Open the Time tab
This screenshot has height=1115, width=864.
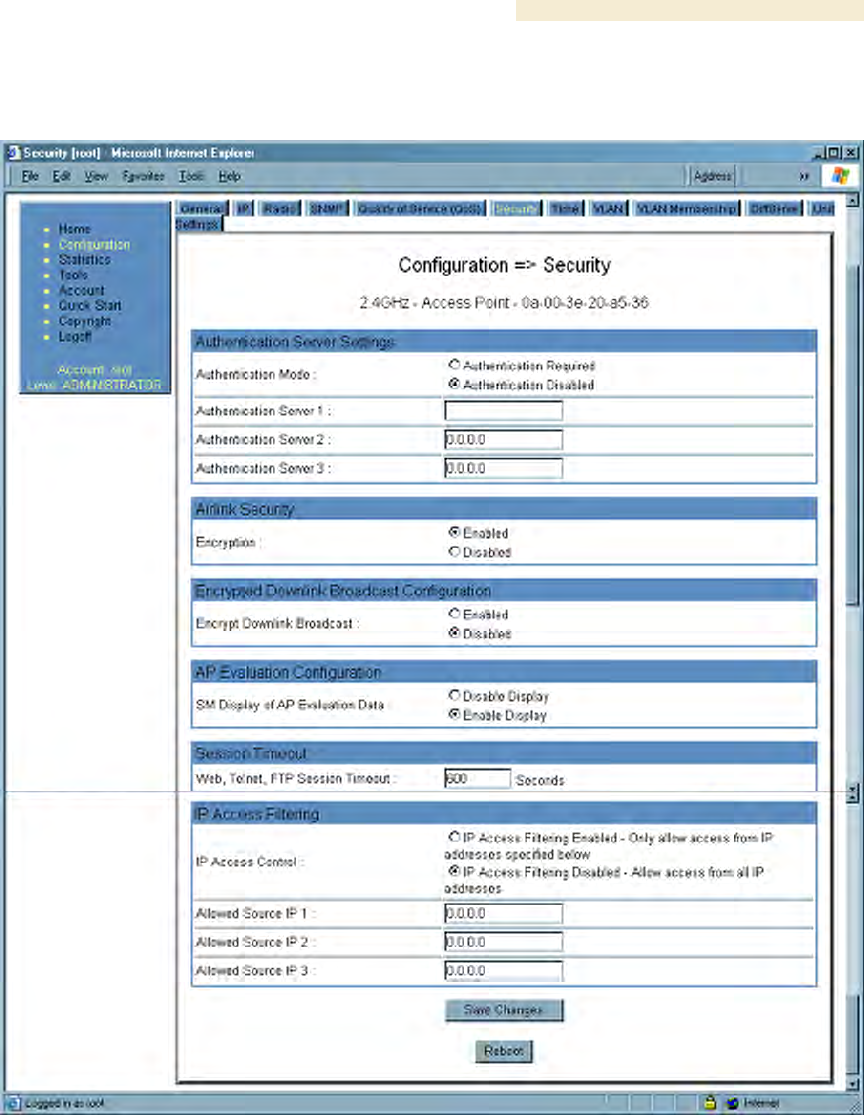click(x=565, y=208)
